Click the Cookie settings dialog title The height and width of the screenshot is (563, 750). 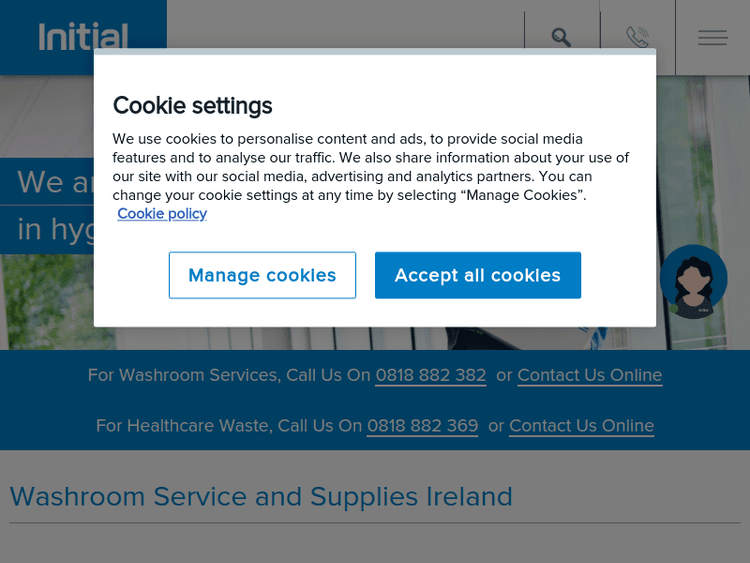click(192, 105)
